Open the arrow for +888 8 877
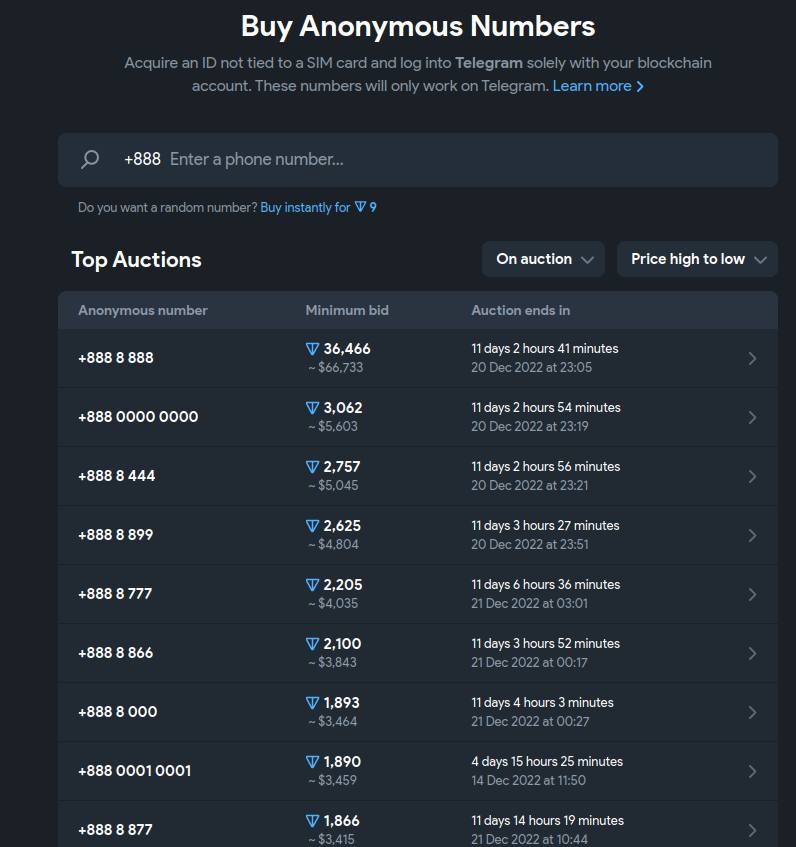796x847 pixels. pyautogui.click(x=752, y=830)
